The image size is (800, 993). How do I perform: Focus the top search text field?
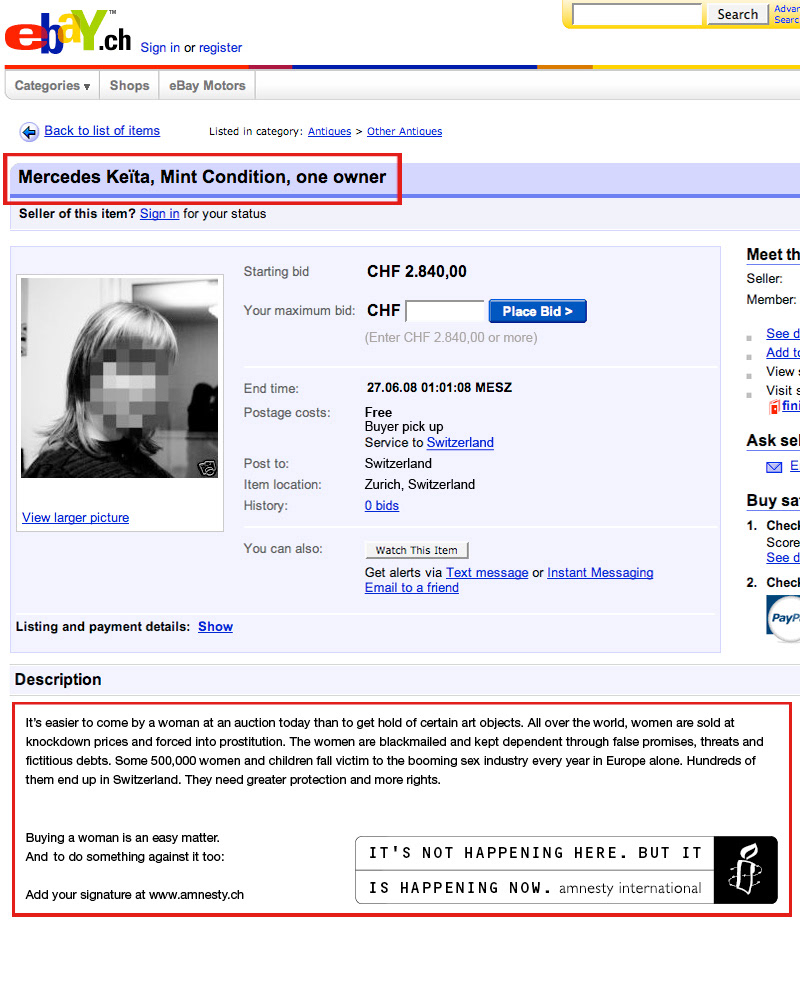tap(637, 15)
